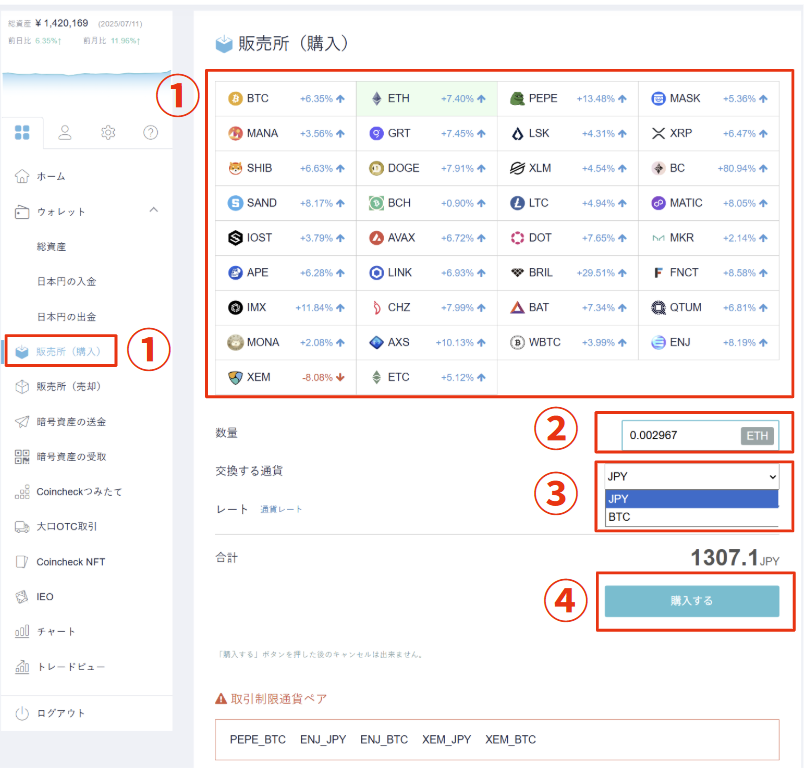Open 販売所（売却） in sidebar
The width and height of the screenshot is (806, 772).
pos(68,387)
